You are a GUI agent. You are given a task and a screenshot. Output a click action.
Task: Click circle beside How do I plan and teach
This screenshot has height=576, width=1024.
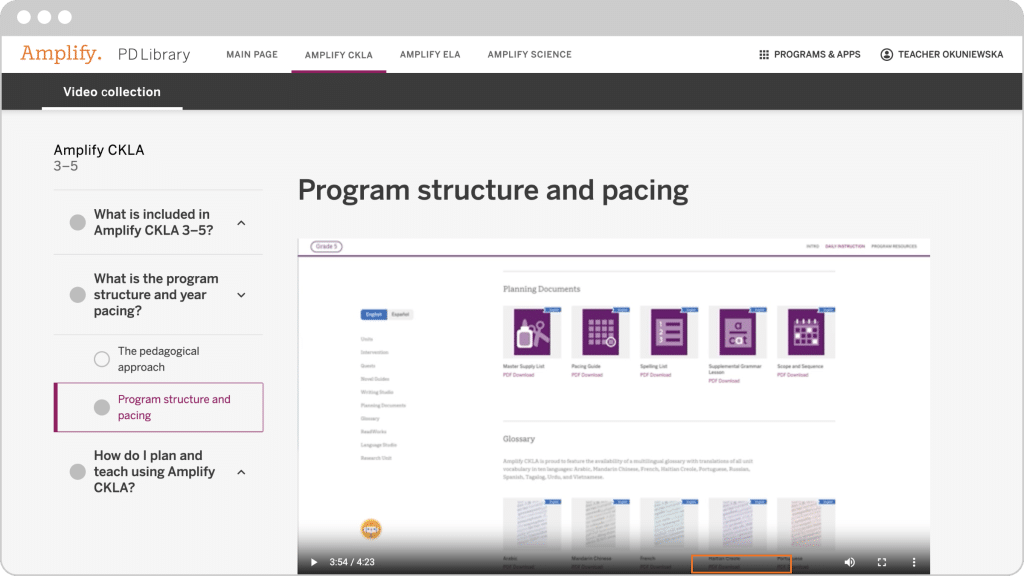78,472
